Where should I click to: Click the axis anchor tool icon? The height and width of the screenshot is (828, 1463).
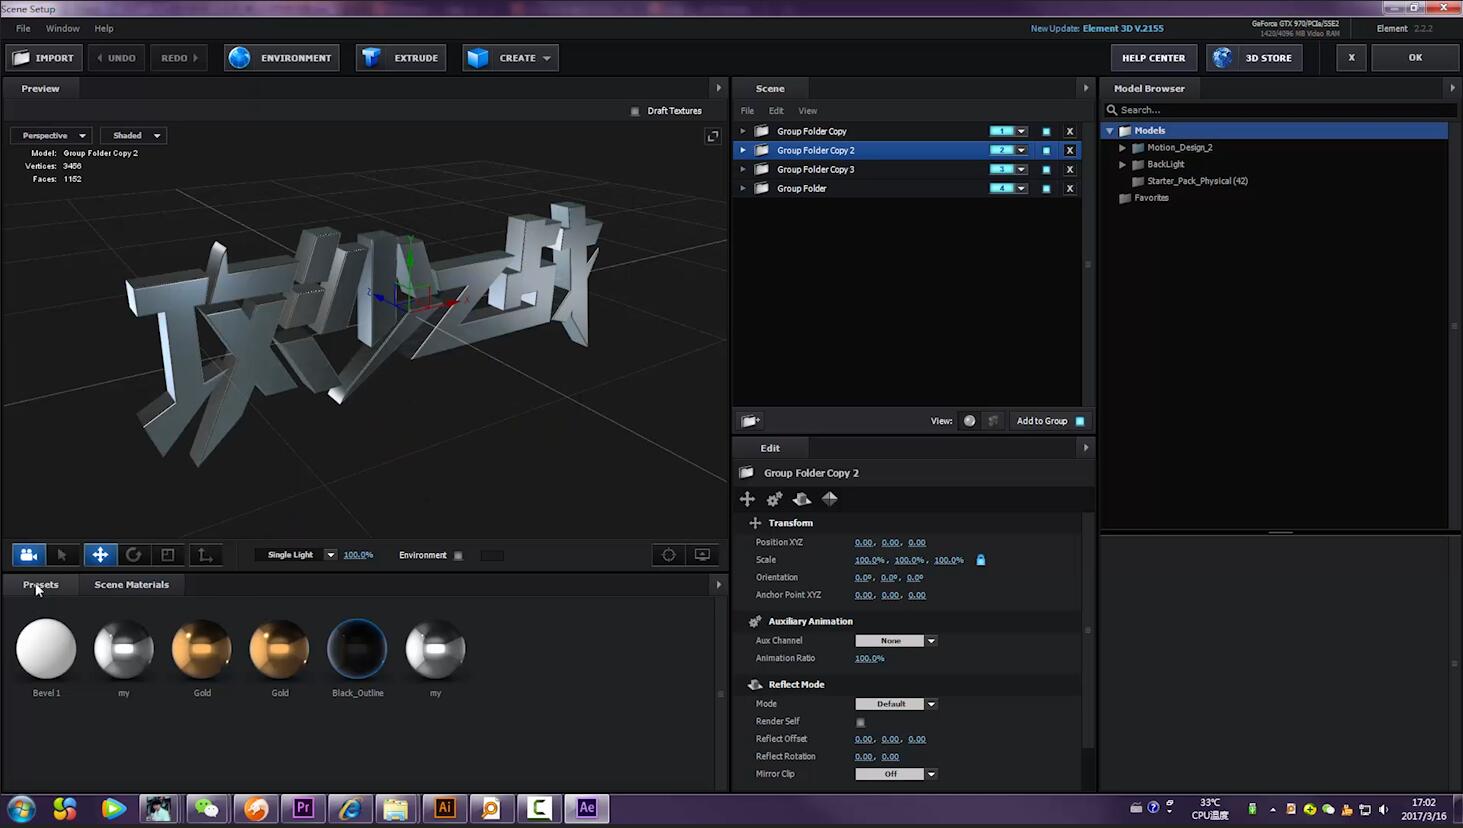[x=205, y=555]
